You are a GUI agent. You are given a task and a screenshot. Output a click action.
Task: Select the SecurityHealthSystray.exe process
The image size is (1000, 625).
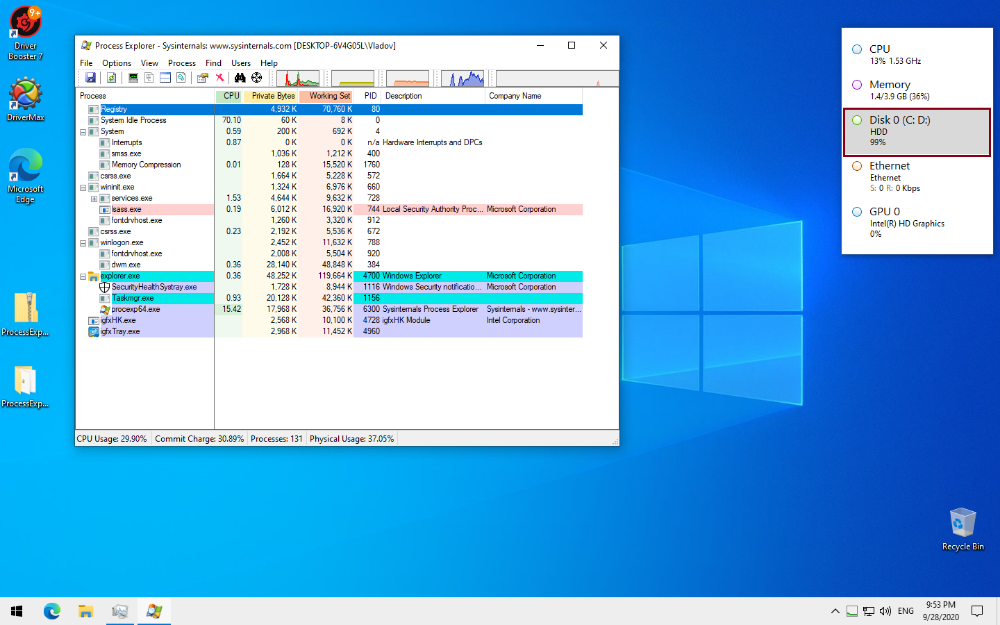coord(329,287)
